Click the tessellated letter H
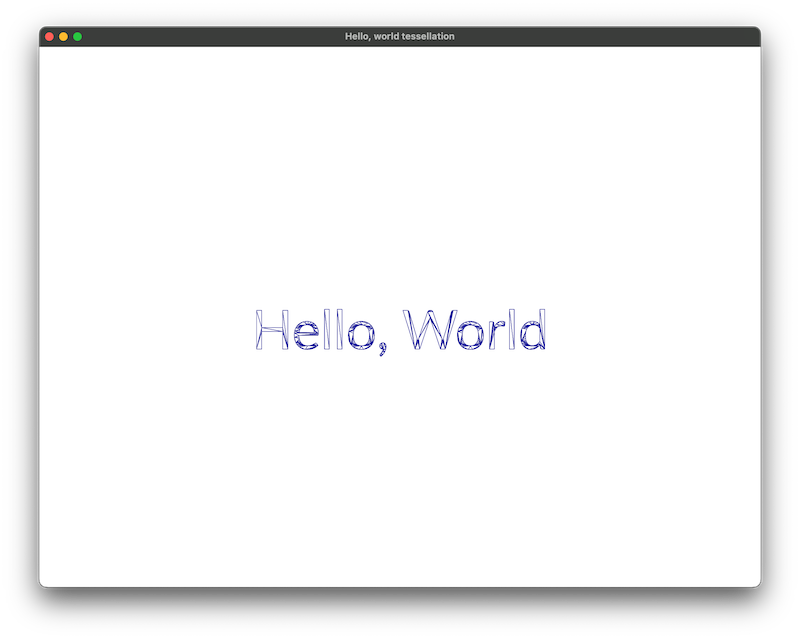The image size is (800, 639). (x=272, y=330)
